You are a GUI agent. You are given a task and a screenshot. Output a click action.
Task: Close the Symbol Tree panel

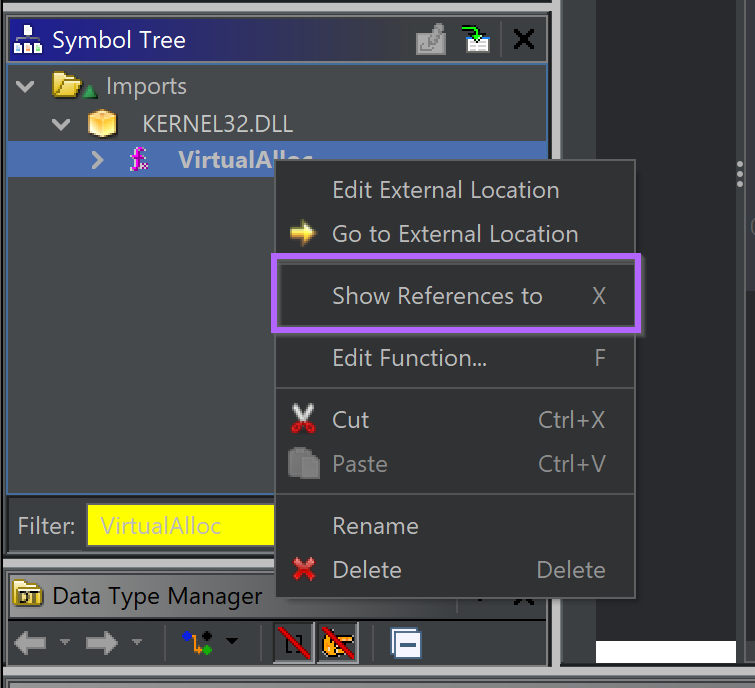523,39
